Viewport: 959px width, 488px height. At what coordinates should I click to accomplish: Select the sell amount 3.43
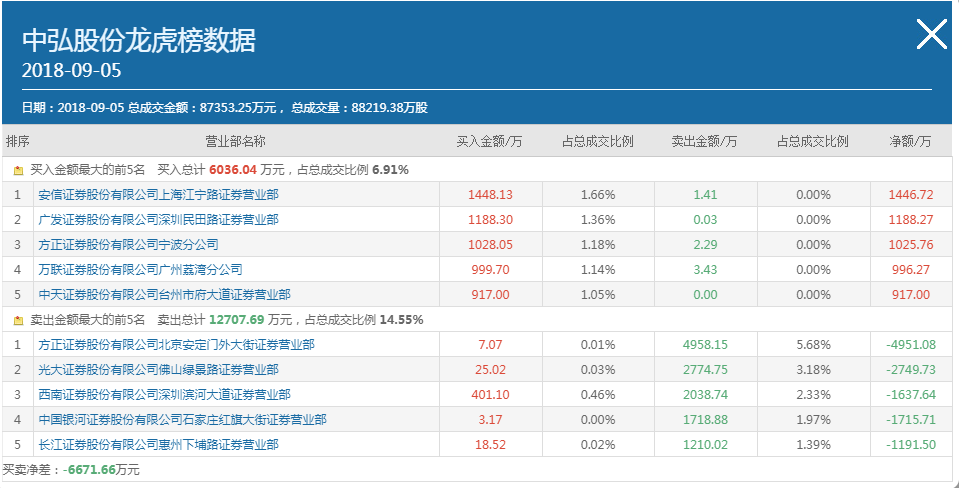click(x=705, y=270)
